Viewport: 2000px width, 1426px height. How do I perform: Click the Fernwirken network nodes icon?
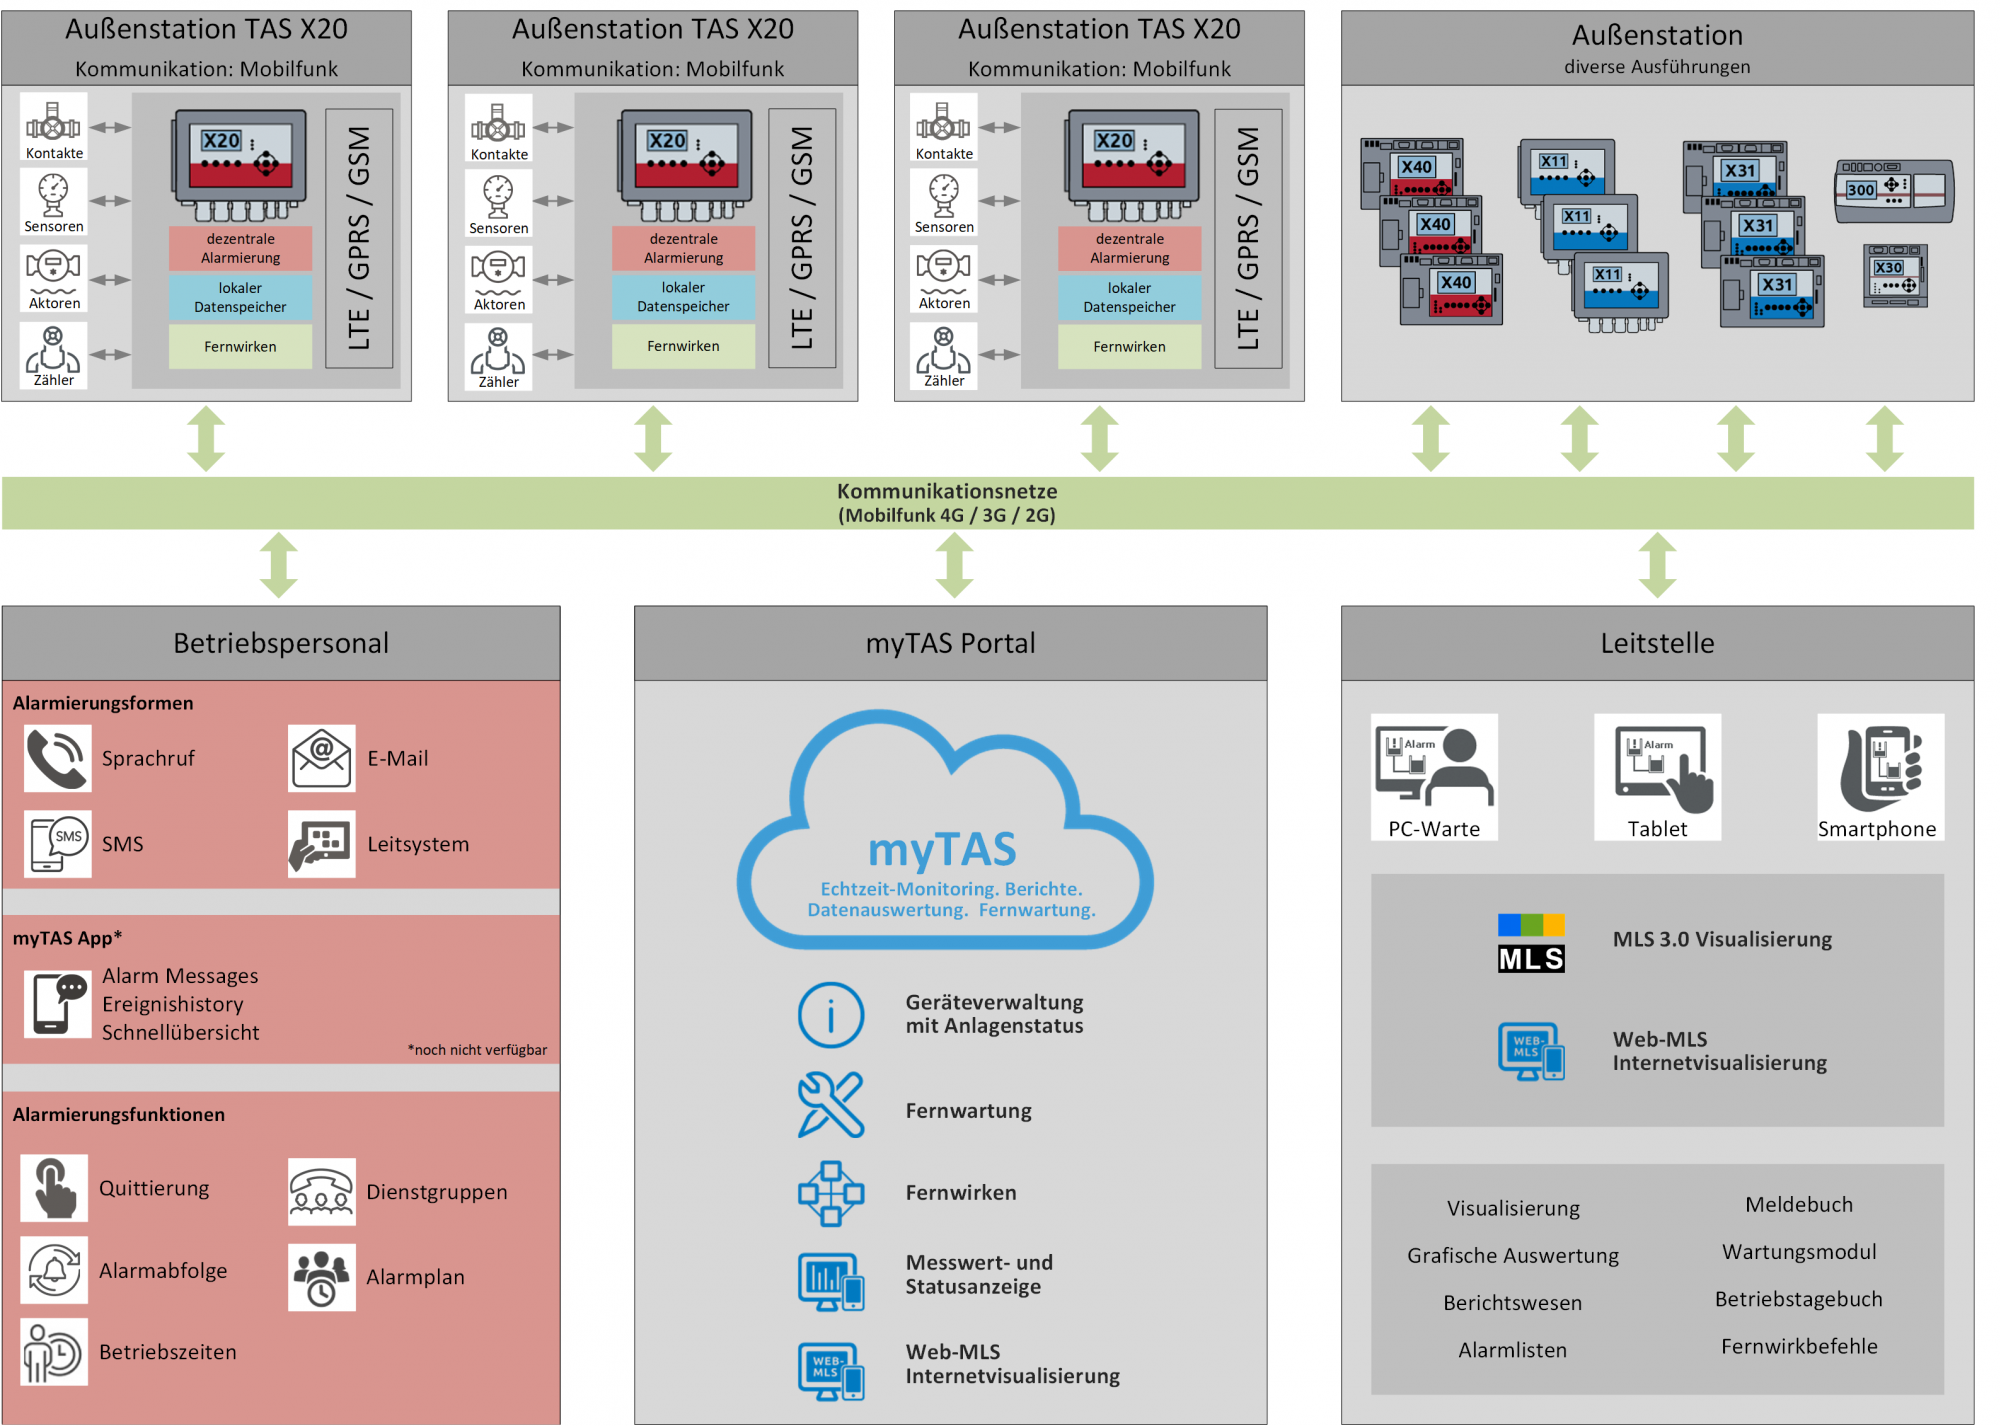[x=831, y=1193]
